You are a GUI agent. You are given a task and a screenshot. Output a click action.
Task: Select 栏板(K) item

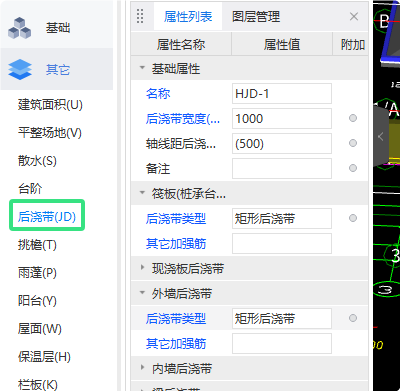coord(37,384)
